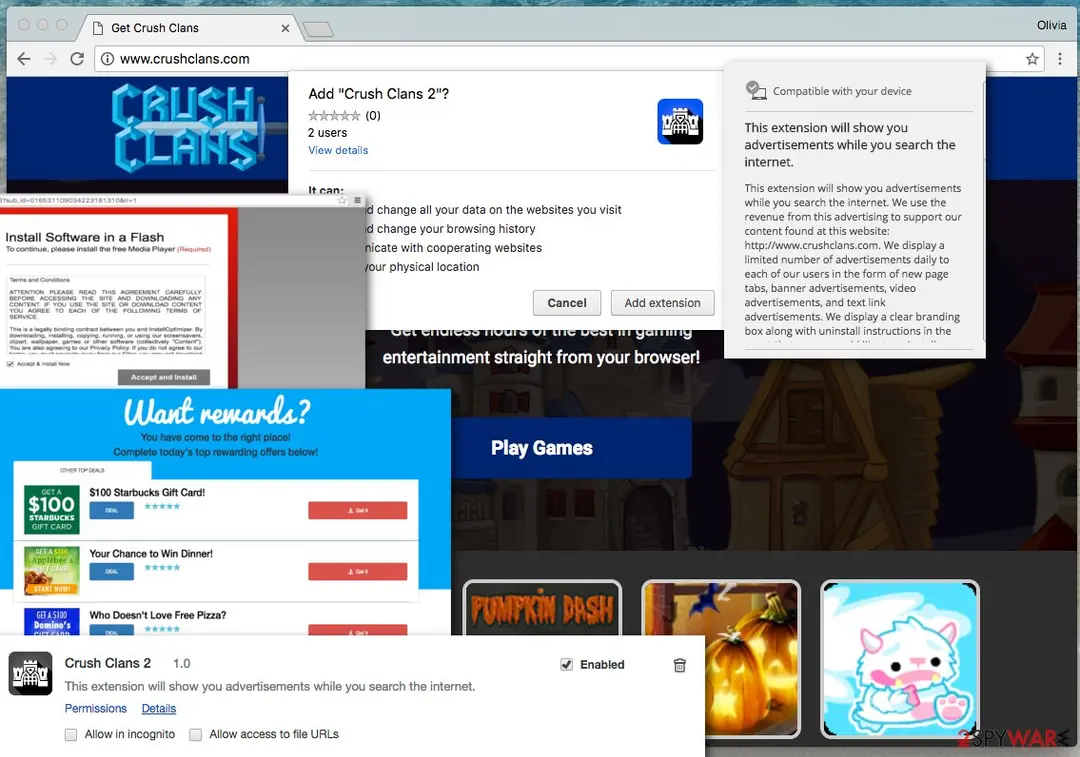Toggle the Accept & Install Now checkbox
The height and width of the screenshot is (757, 1080).
(10, 364)
